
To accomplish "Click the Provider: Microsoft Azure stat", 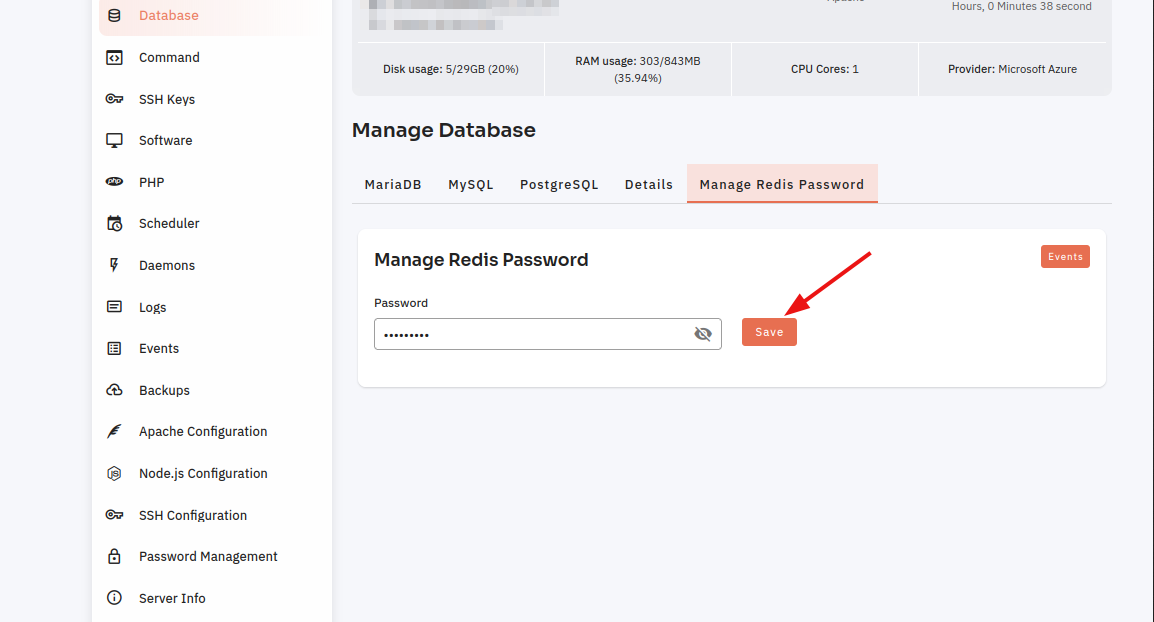I will pyautogui.click(x=1012, y=69).
